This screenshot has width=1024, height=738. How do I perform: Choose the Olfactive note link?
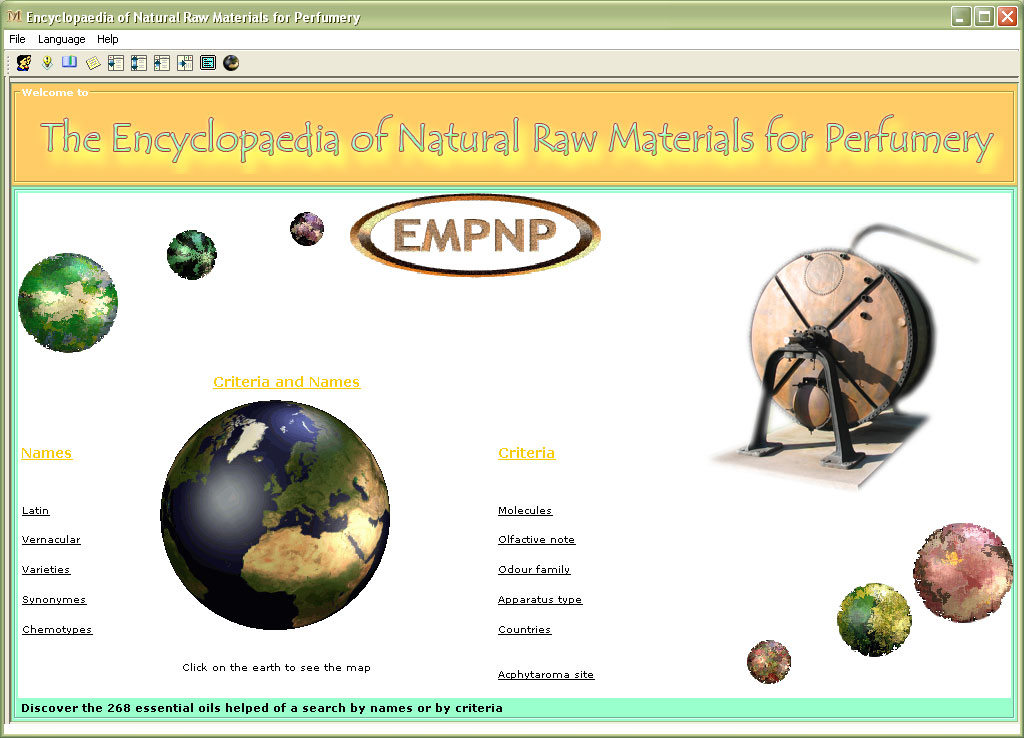536,539
